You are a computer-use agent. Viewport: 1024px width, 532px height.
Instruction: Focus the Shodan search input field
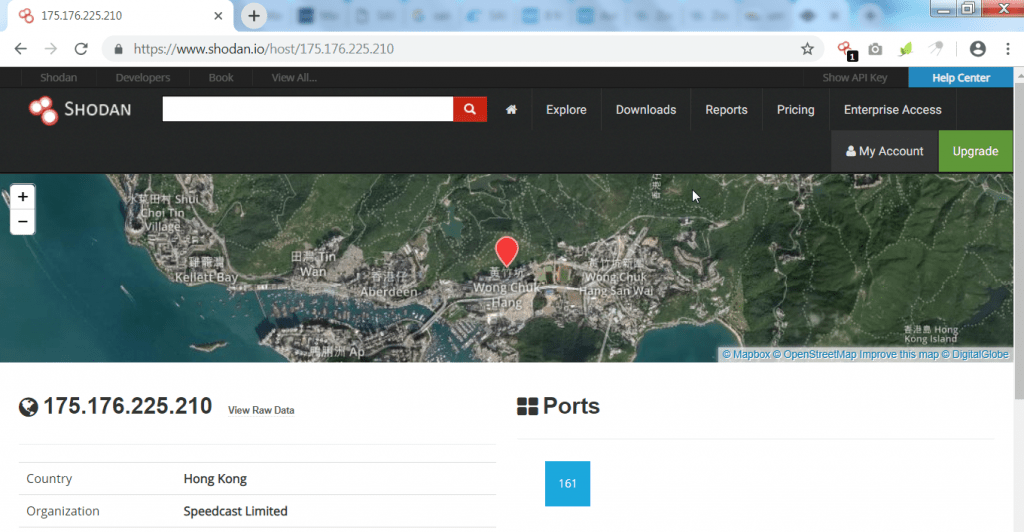coord(308,109)
